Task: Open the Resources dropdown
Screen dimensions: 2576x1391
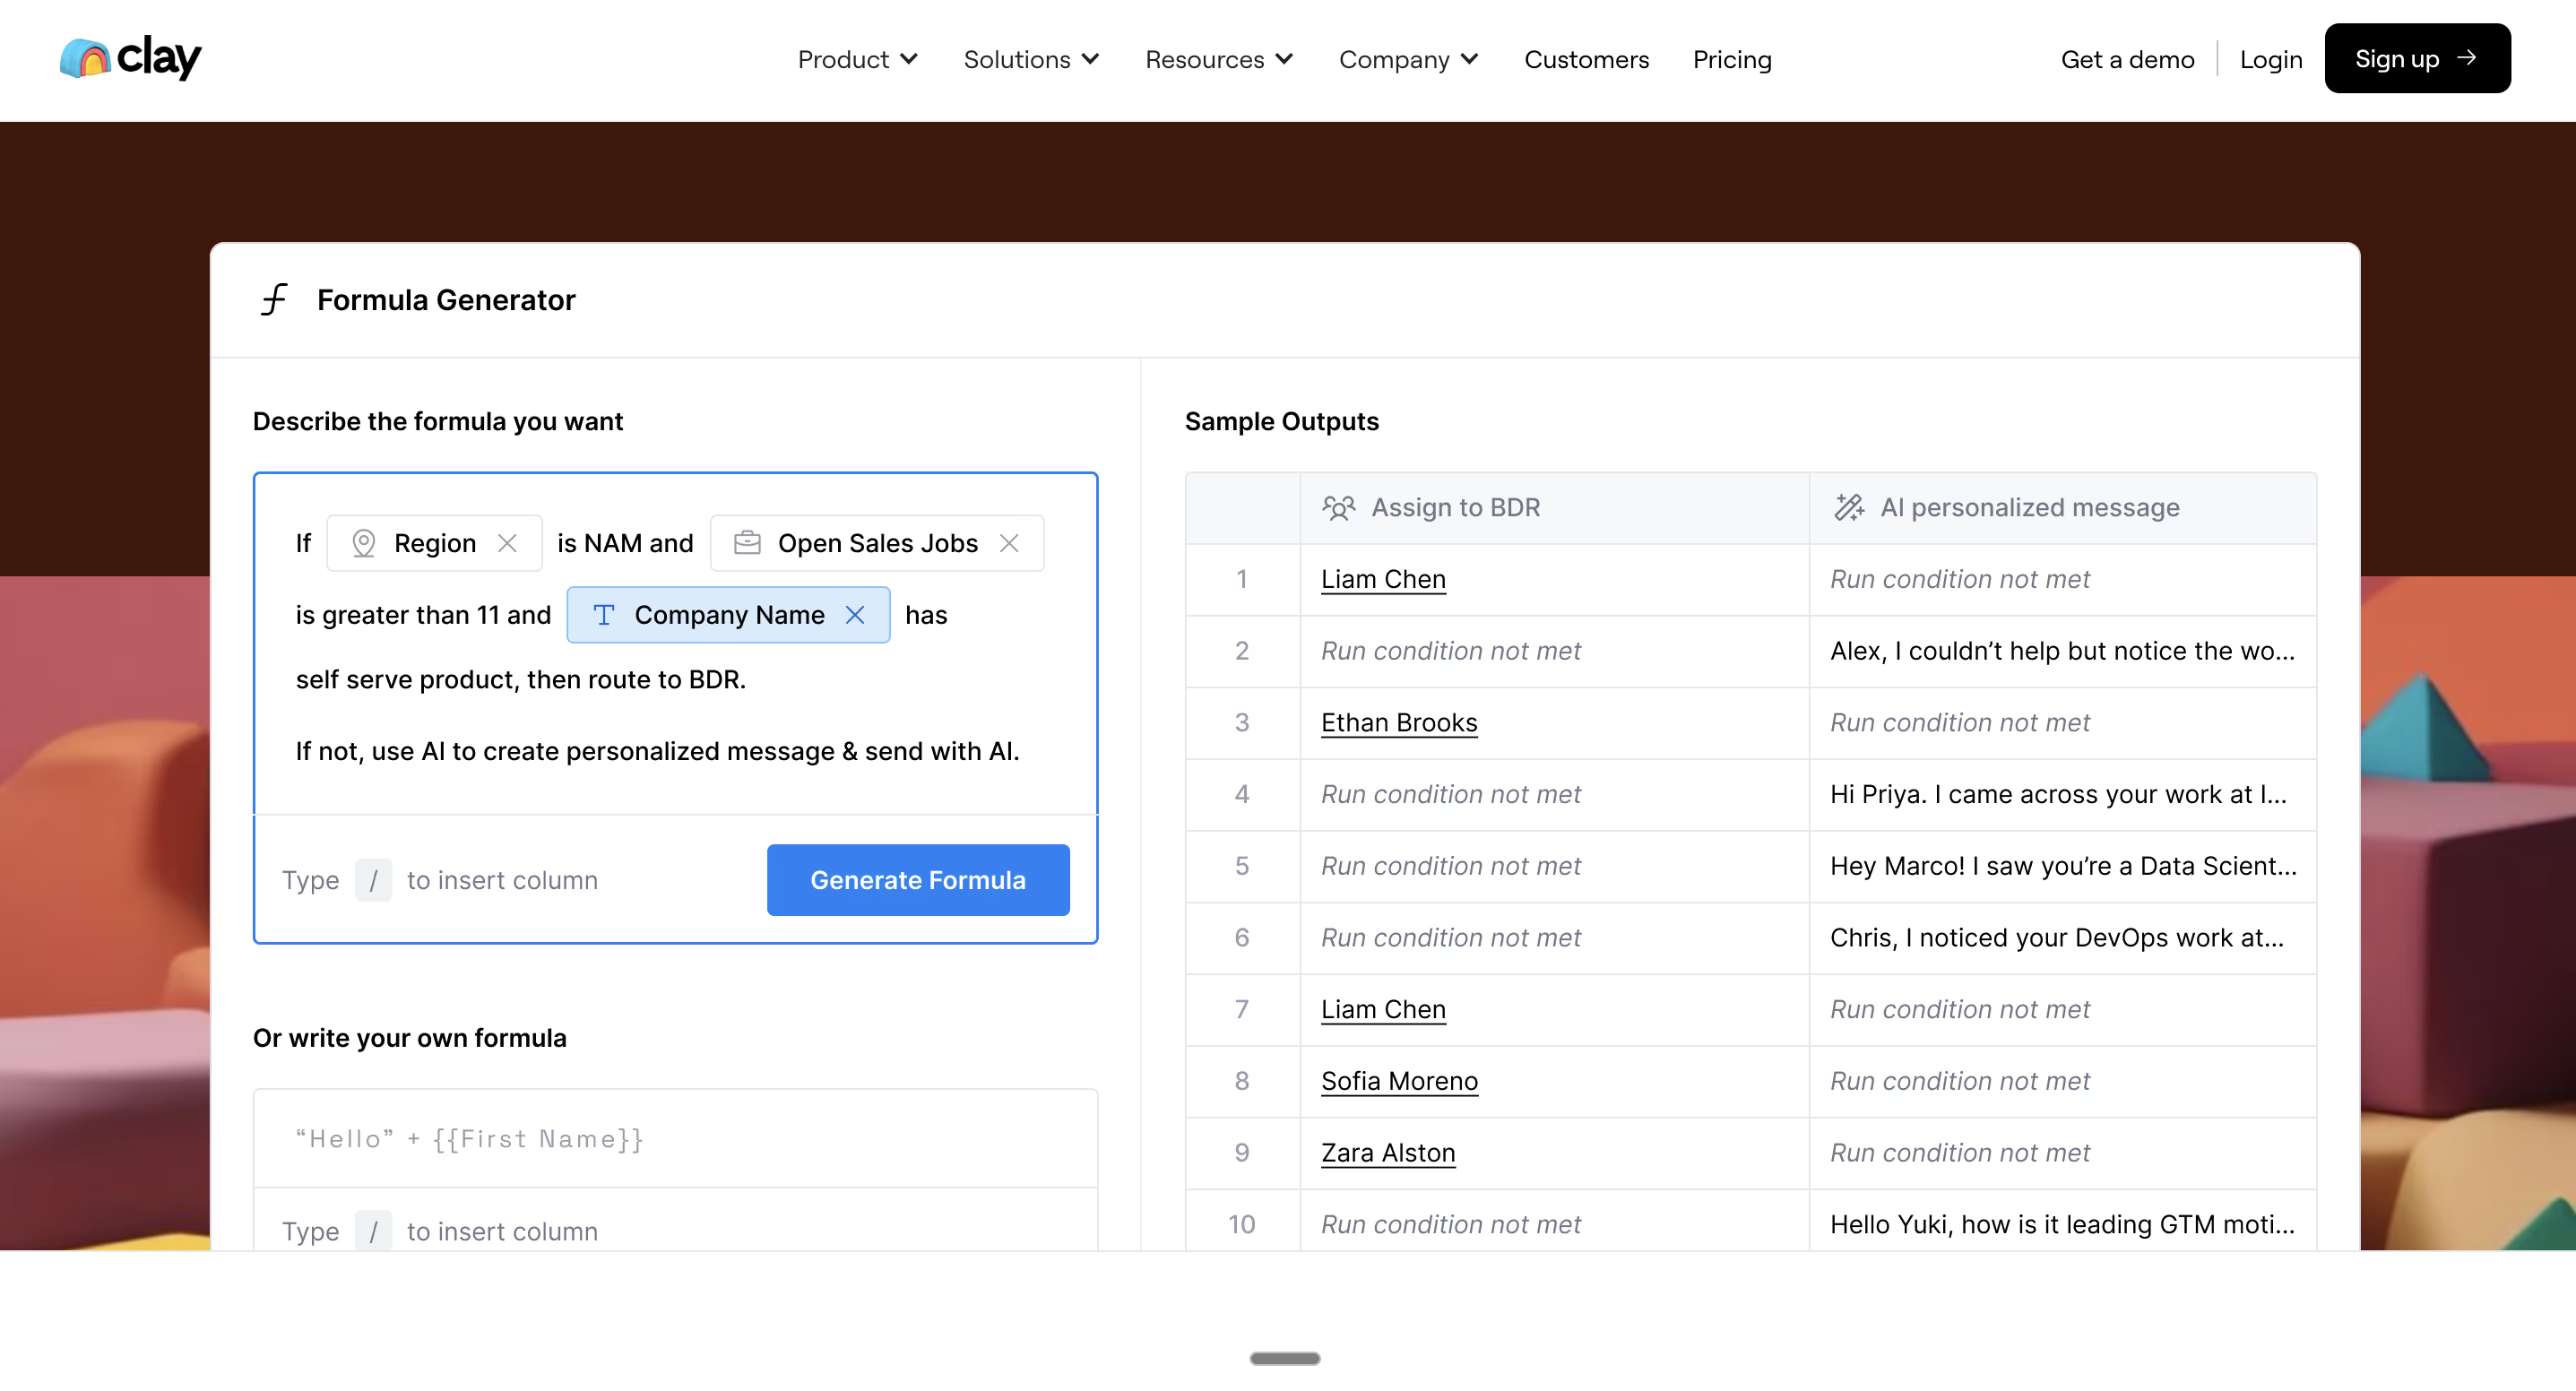Action: pos(1219,60)
